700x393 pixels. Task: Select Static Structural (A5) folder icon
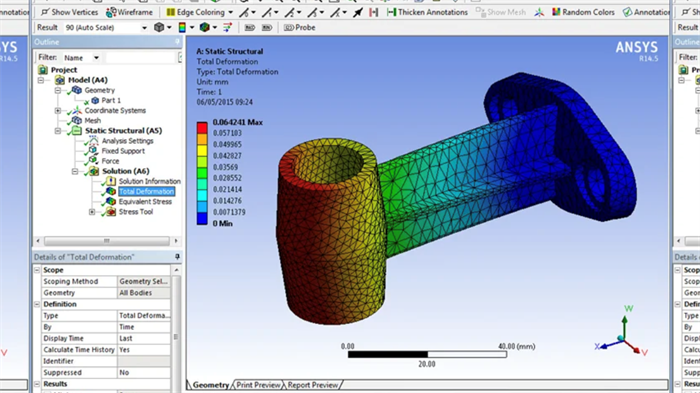pyautogui.click(x=77, y=130)
